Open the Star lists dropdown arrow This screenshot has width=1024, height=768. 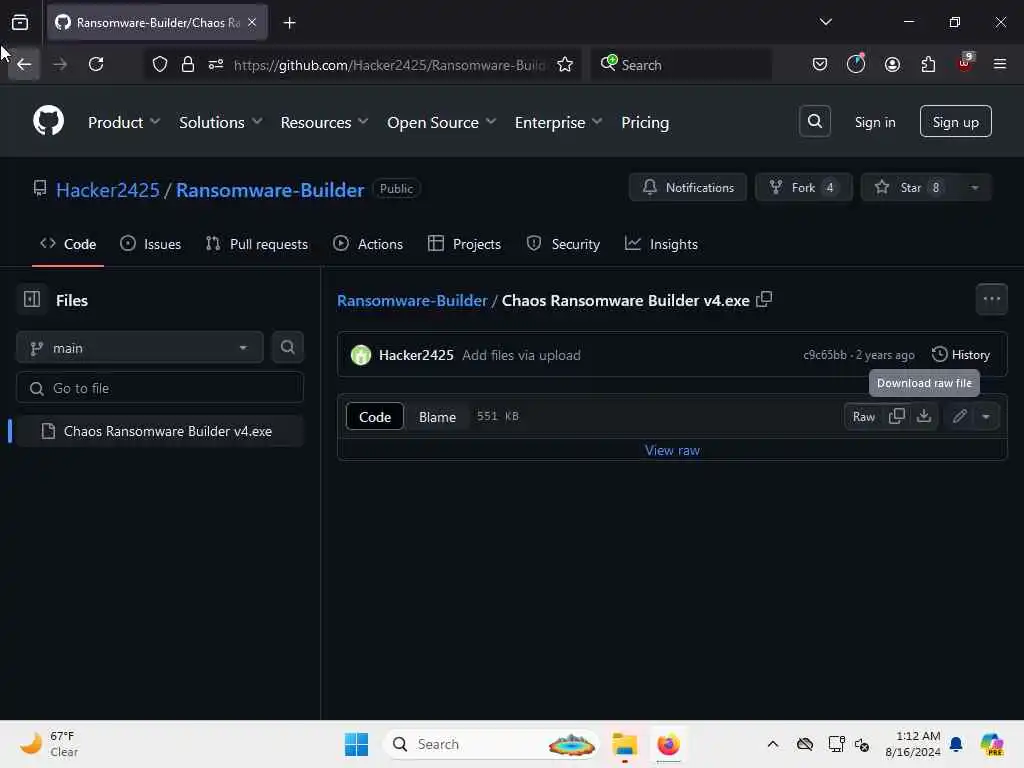tap(974, 187)
